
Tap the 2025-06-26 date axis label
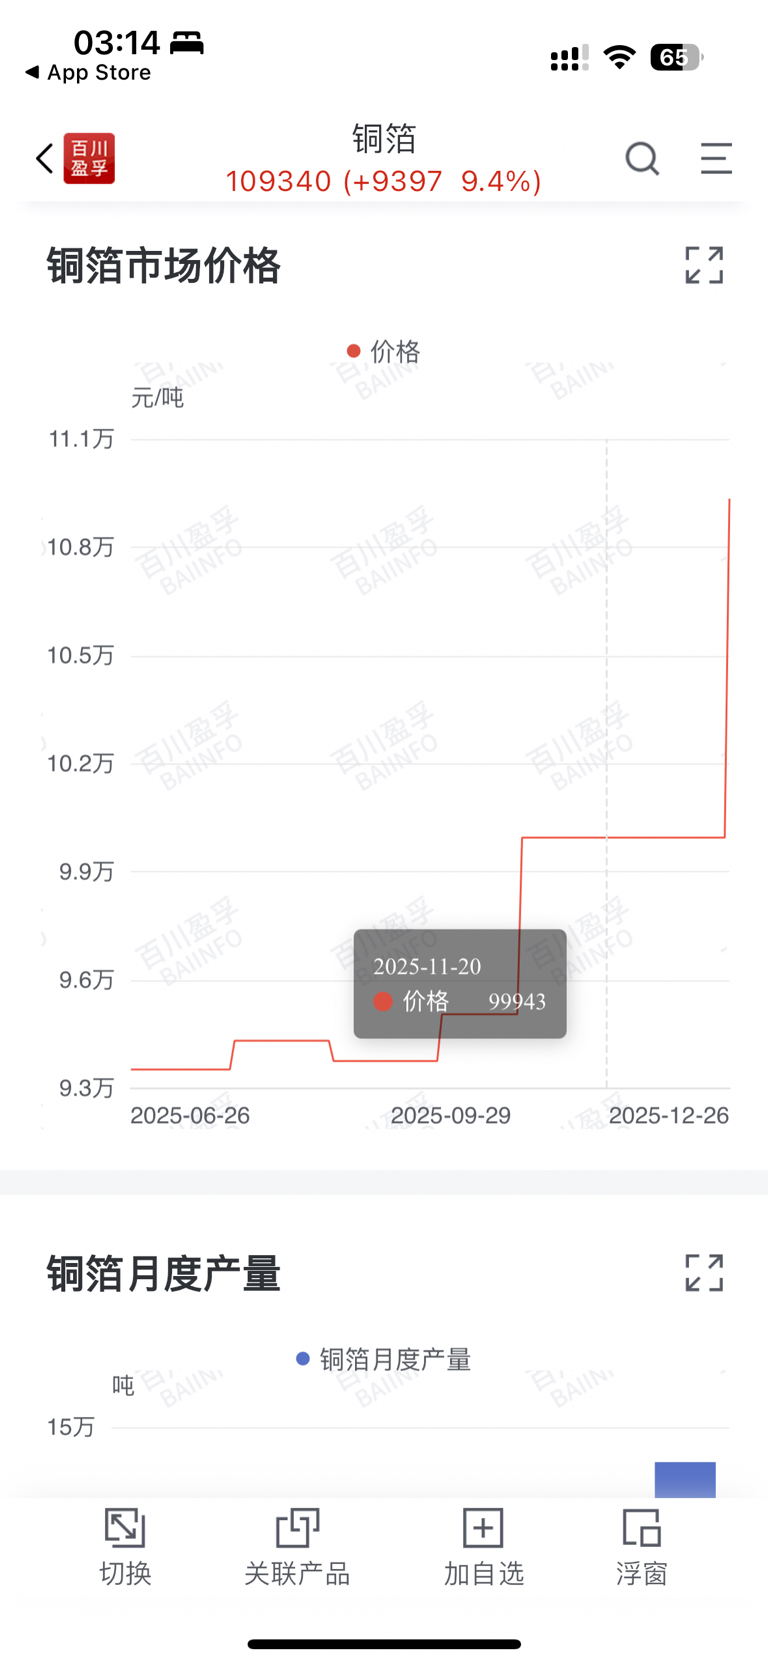click(190, 1115)
